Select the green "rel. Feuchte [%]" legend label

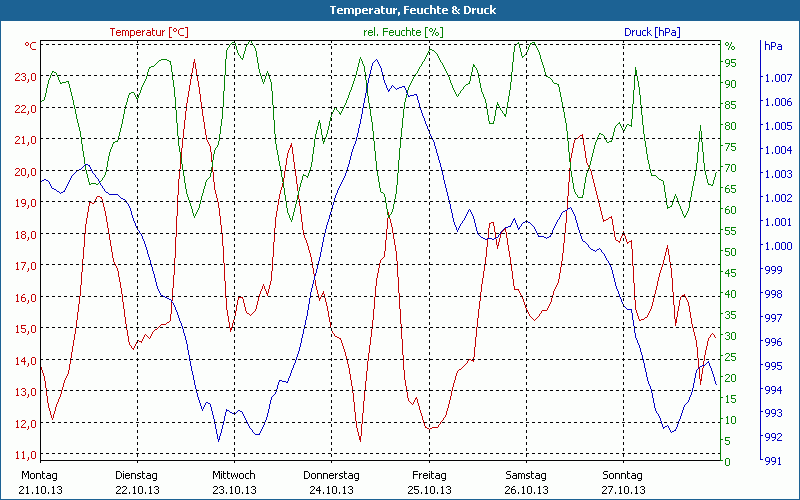(x=404, y=32)
